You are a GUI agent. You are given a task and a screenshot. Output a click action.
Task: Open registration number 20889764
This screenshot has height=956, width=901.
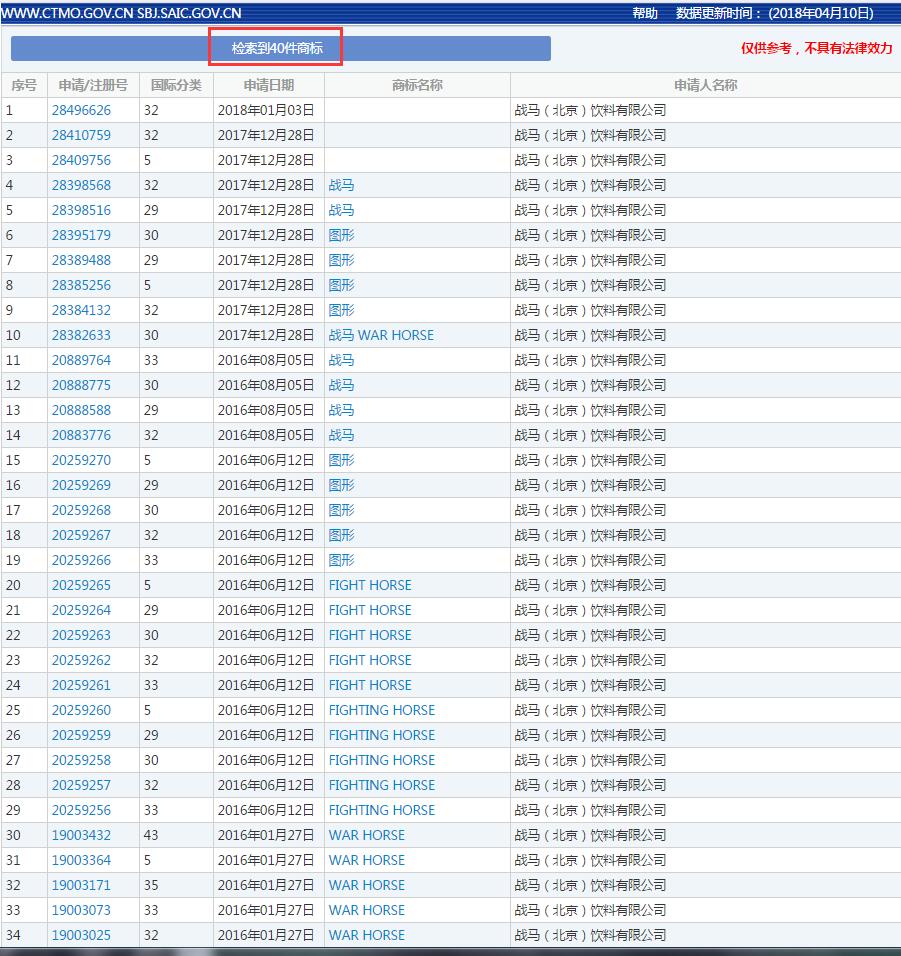click(x=81, y=360)
